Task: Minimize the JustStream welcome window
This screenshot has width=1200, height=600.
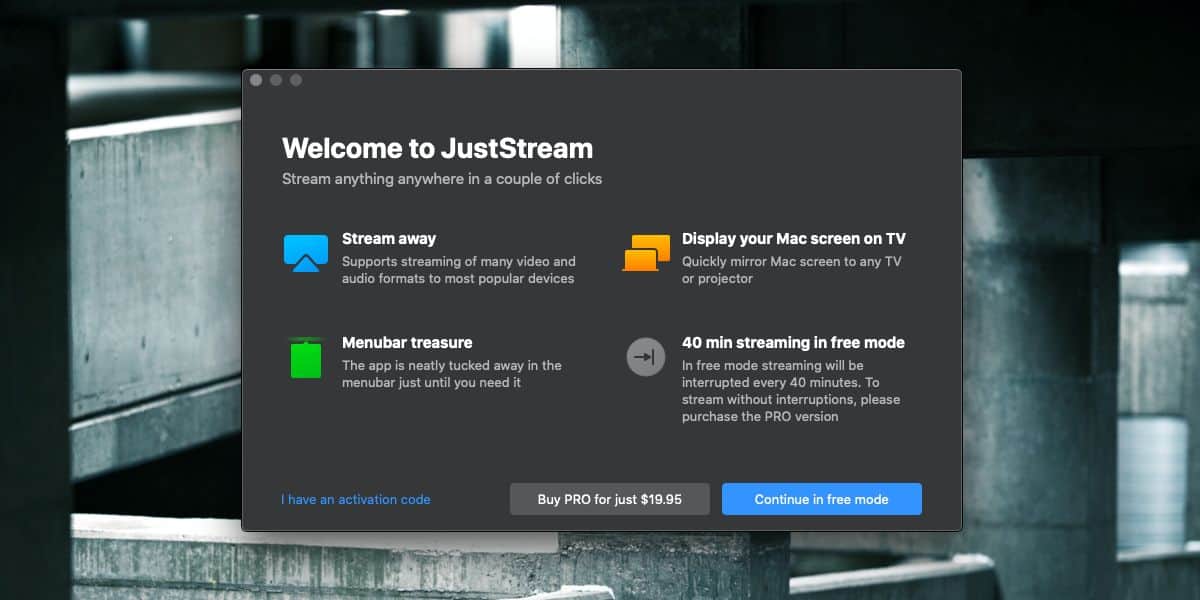Action: pyautogui.click(x=276, y=80)
